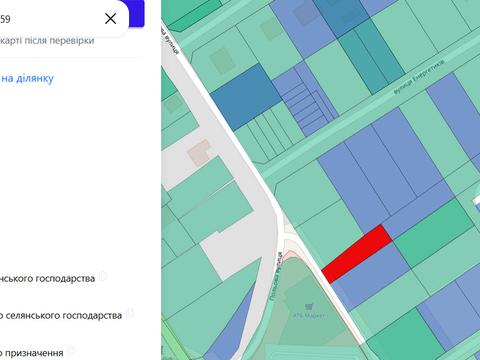Copy the "нського господарства" value with its copy icon

(103, 276)
